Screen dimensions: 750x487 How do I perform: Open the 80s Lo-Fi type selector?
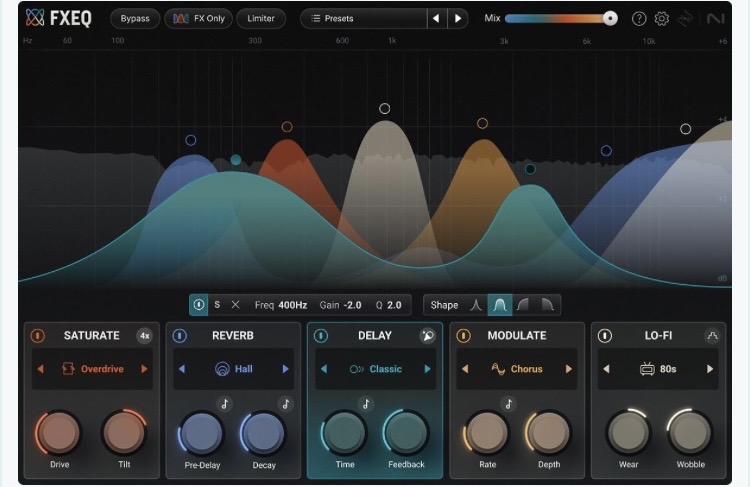(x=658, y=369)
